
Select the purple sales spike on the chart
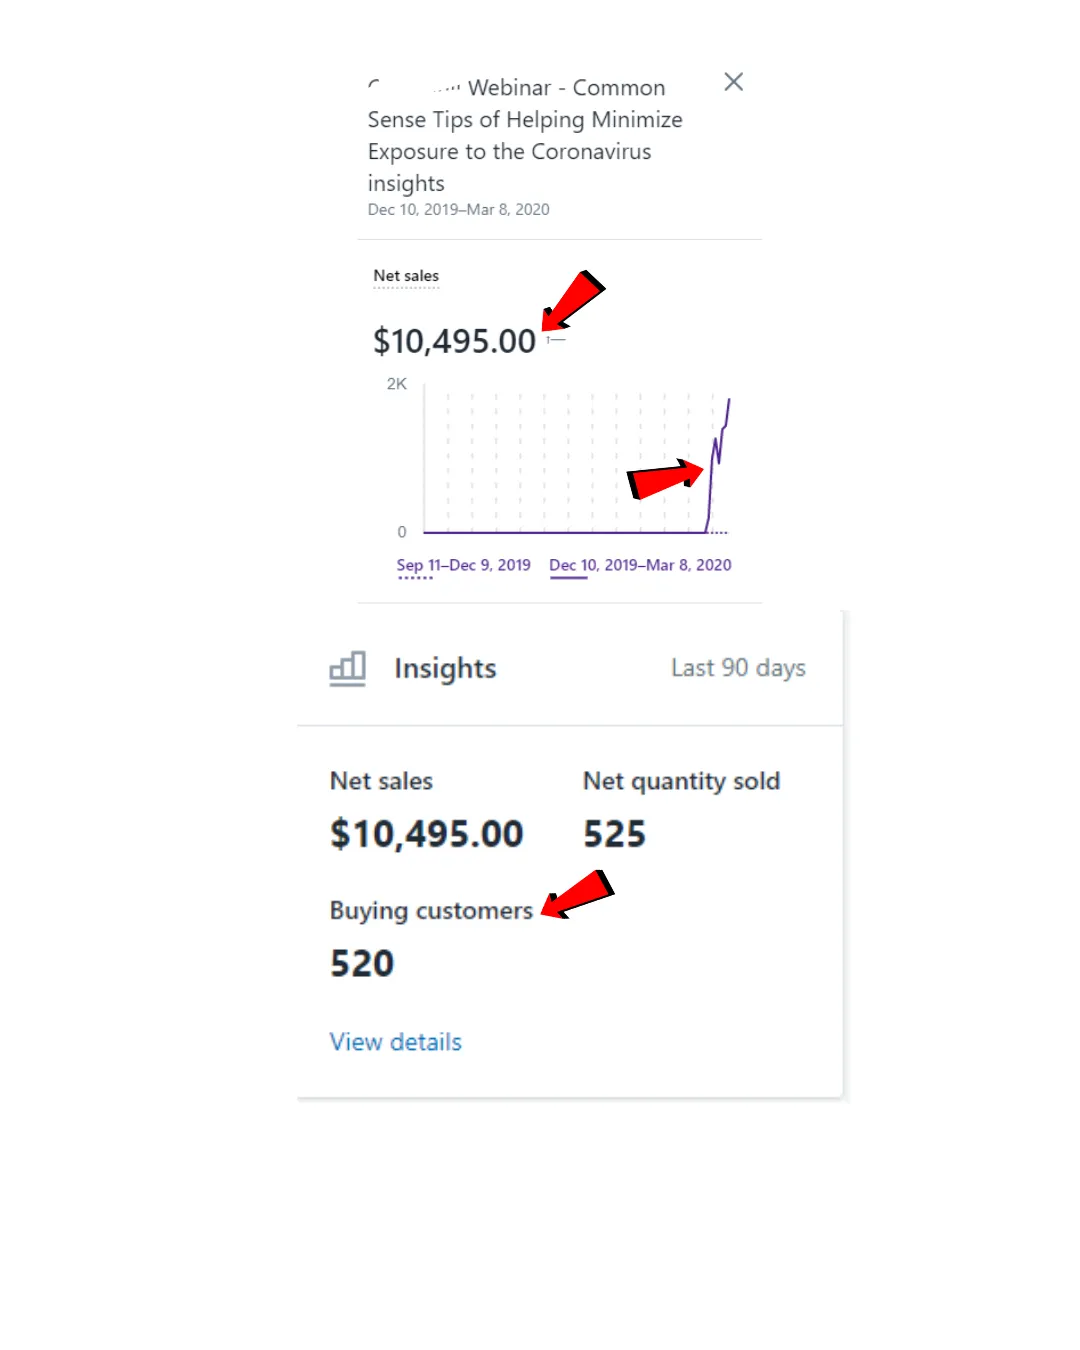(718, 465)
